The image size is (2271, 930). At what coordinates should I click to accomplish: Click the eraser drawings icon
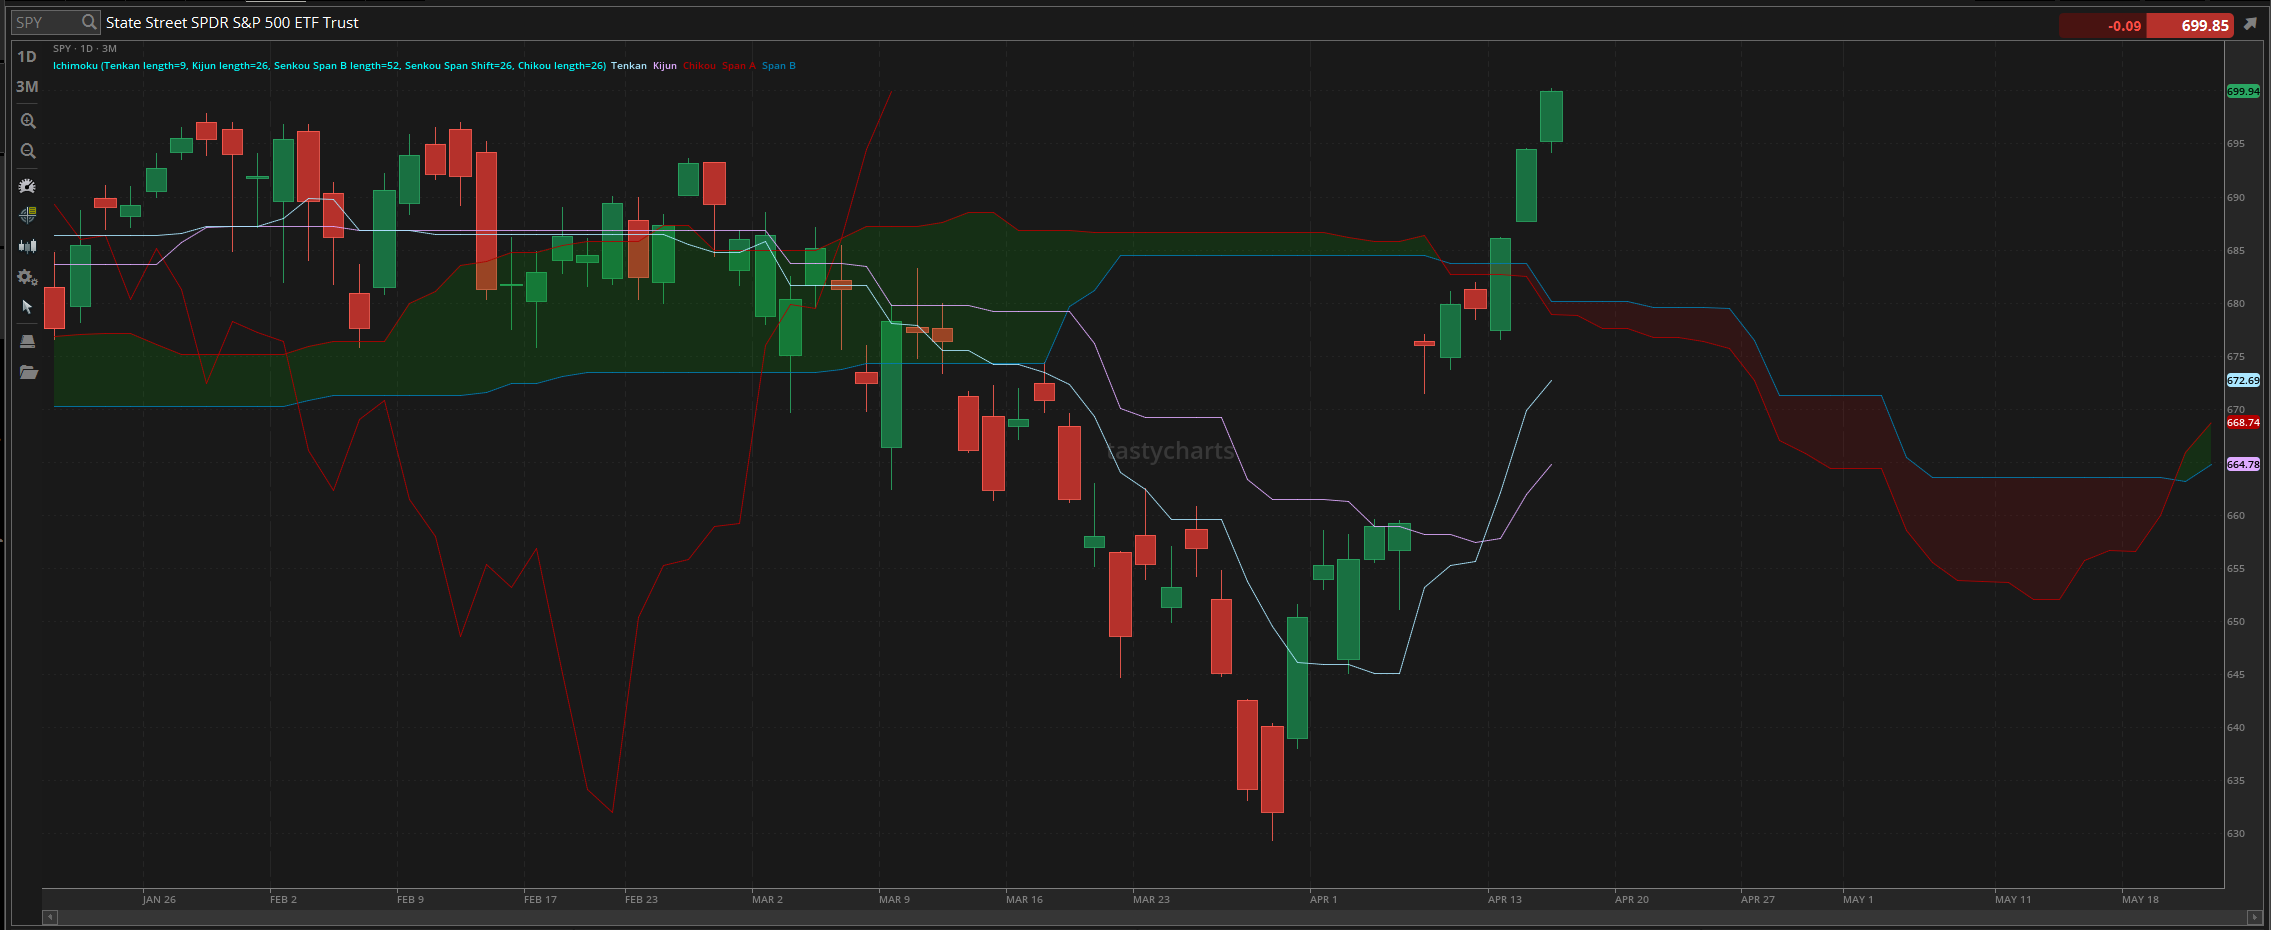tap(28, 342)
